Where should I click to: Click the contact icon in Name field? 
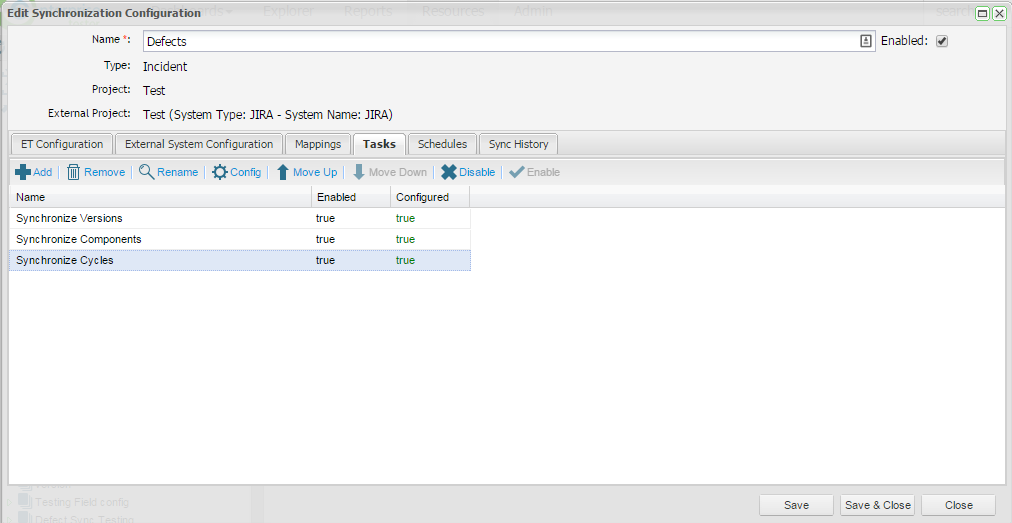(866, 41)
